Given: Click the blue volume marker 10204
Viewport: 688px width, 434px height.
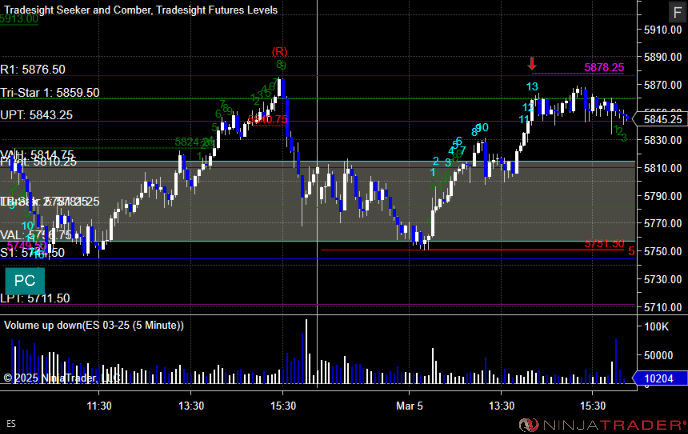Looking at the screenshot, I should tap(660, 378).
